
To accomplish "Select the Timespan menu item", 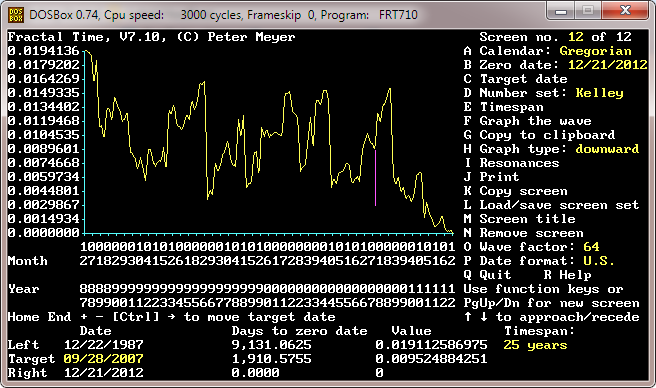I will tap(503, 107).
